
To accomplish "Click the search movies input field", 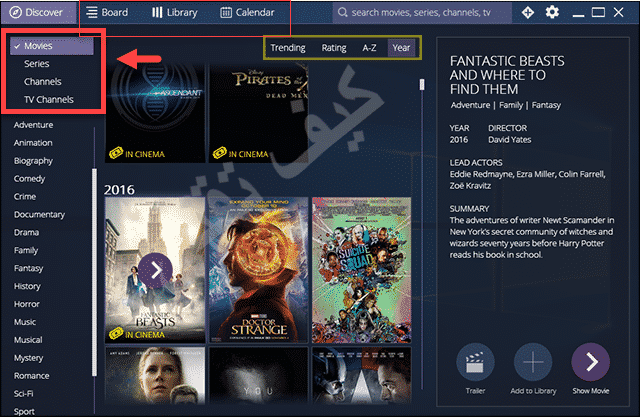I will tap(422, 13).
